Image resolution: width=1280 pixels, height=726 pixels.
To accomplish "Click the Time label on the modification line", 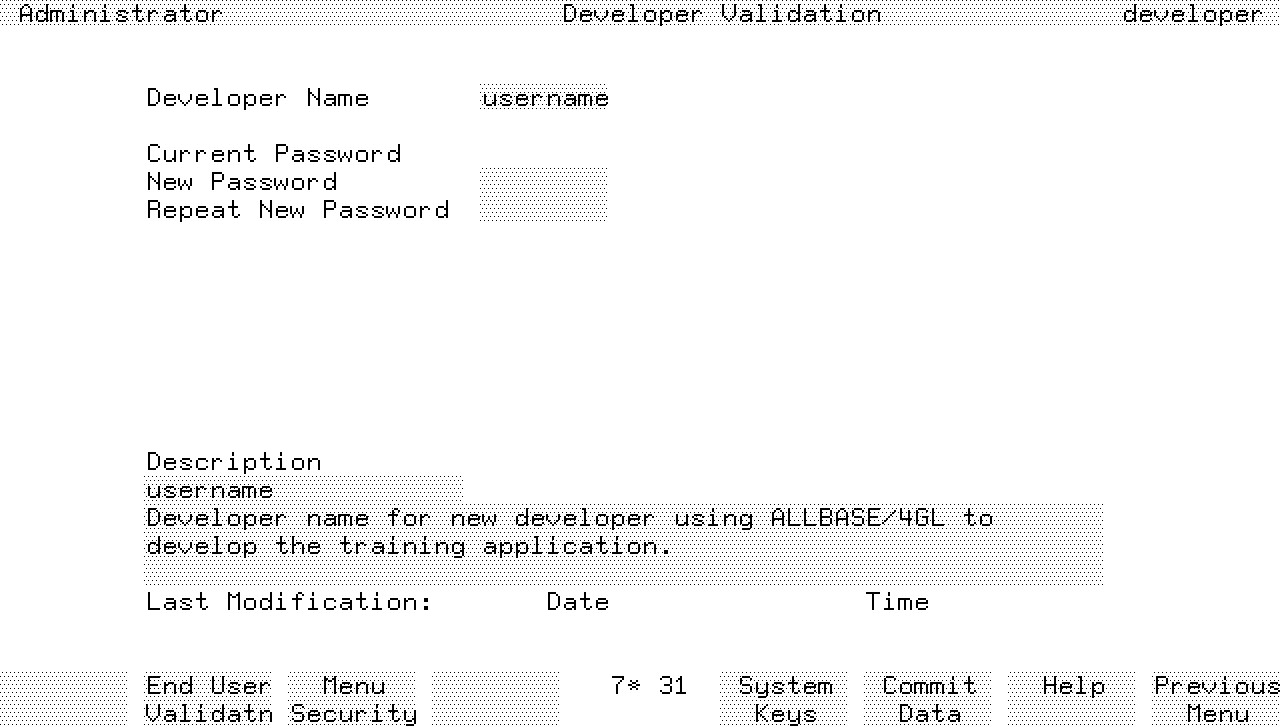I will point(897,602).
